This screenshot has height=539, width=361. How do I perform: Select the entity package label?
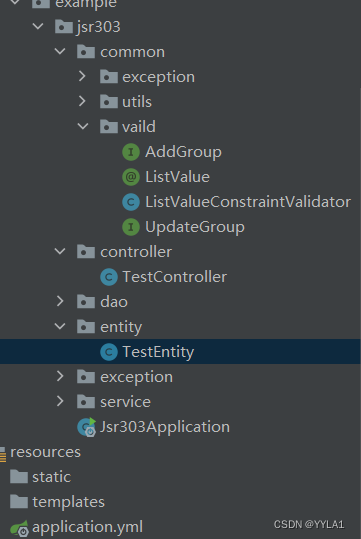point(121,327)
